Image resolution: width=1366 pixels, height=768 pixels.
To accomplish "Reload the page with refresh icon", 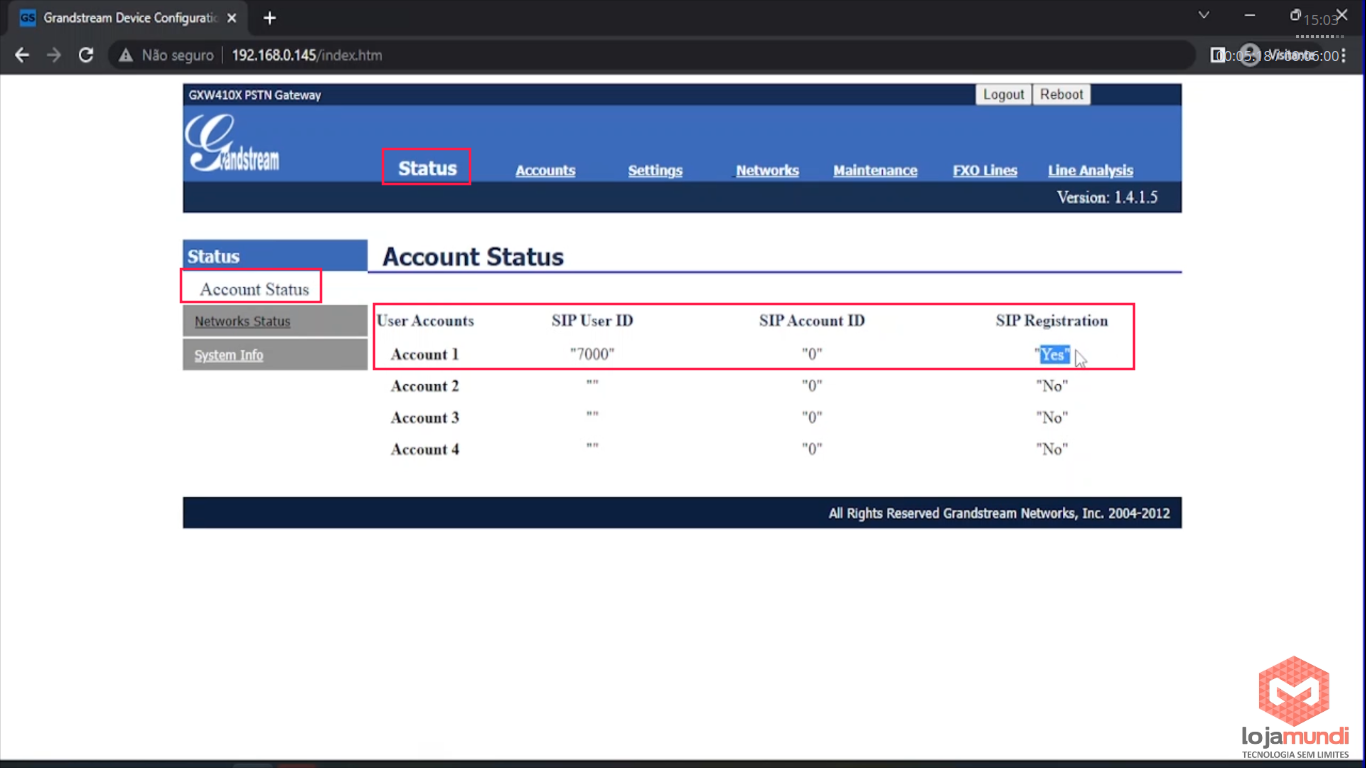I will click(x=86, y=55).
